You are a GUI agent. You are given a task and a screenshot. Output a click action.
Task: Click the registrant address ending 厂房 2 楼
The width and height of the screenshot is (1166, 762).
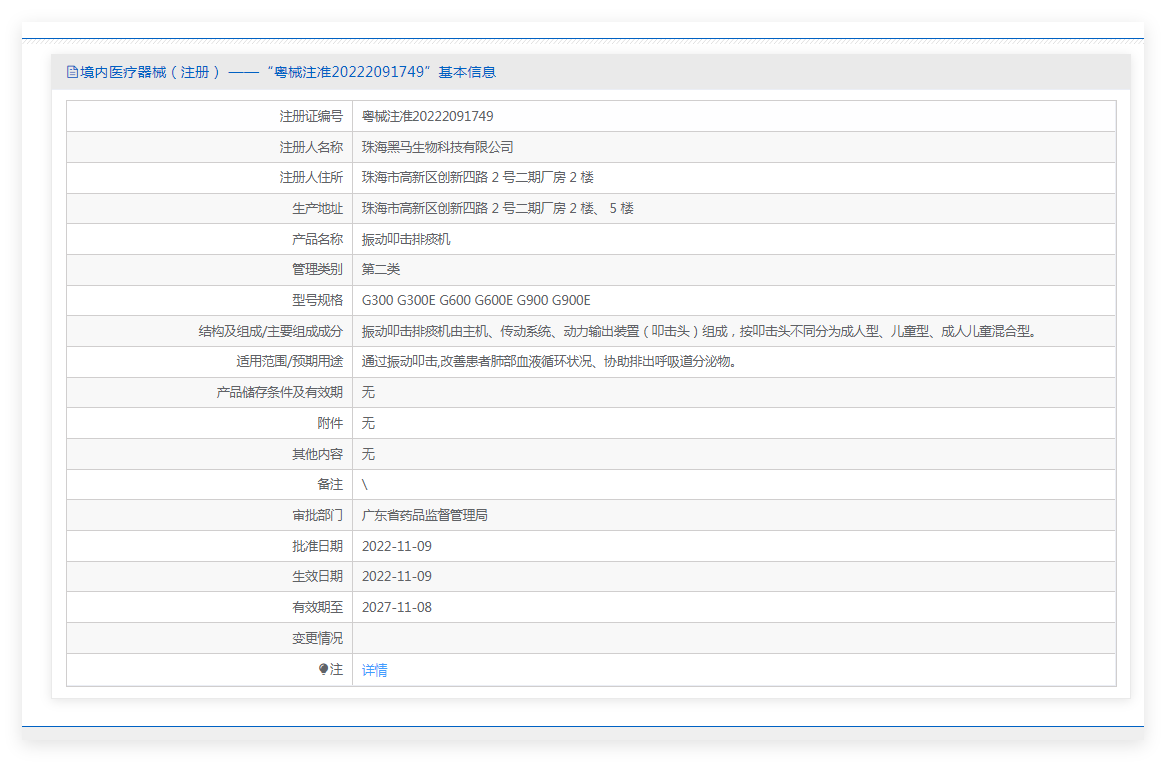tap(477, 178)
